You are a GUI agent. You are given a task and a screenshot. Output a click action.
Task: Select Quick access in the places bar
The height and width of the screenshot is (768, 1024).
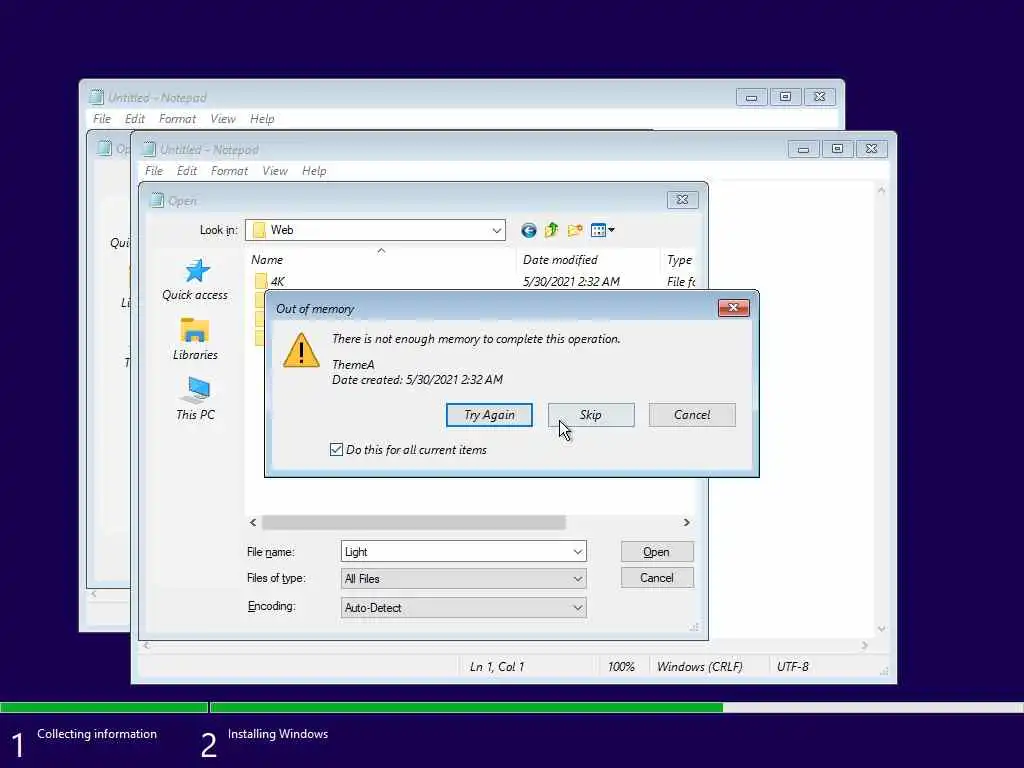point(195,280)
